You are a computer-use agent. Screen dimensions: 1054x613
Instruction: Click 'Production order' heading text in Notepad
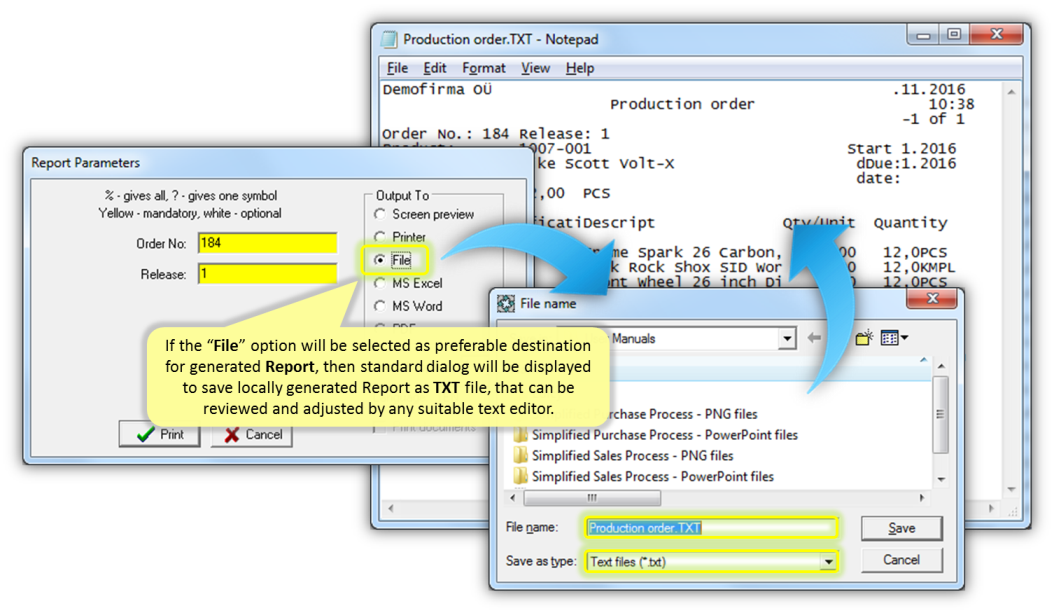[x=682, y=104]
